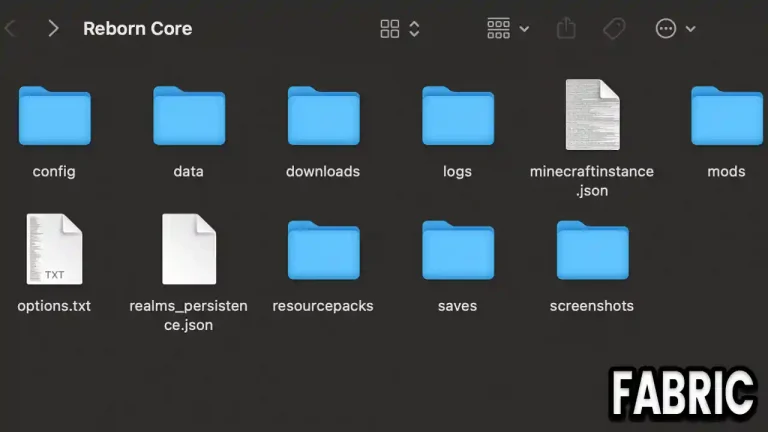Select the realms_persistence.json file icon
768x432 pixels.
(x=189, y=249)
